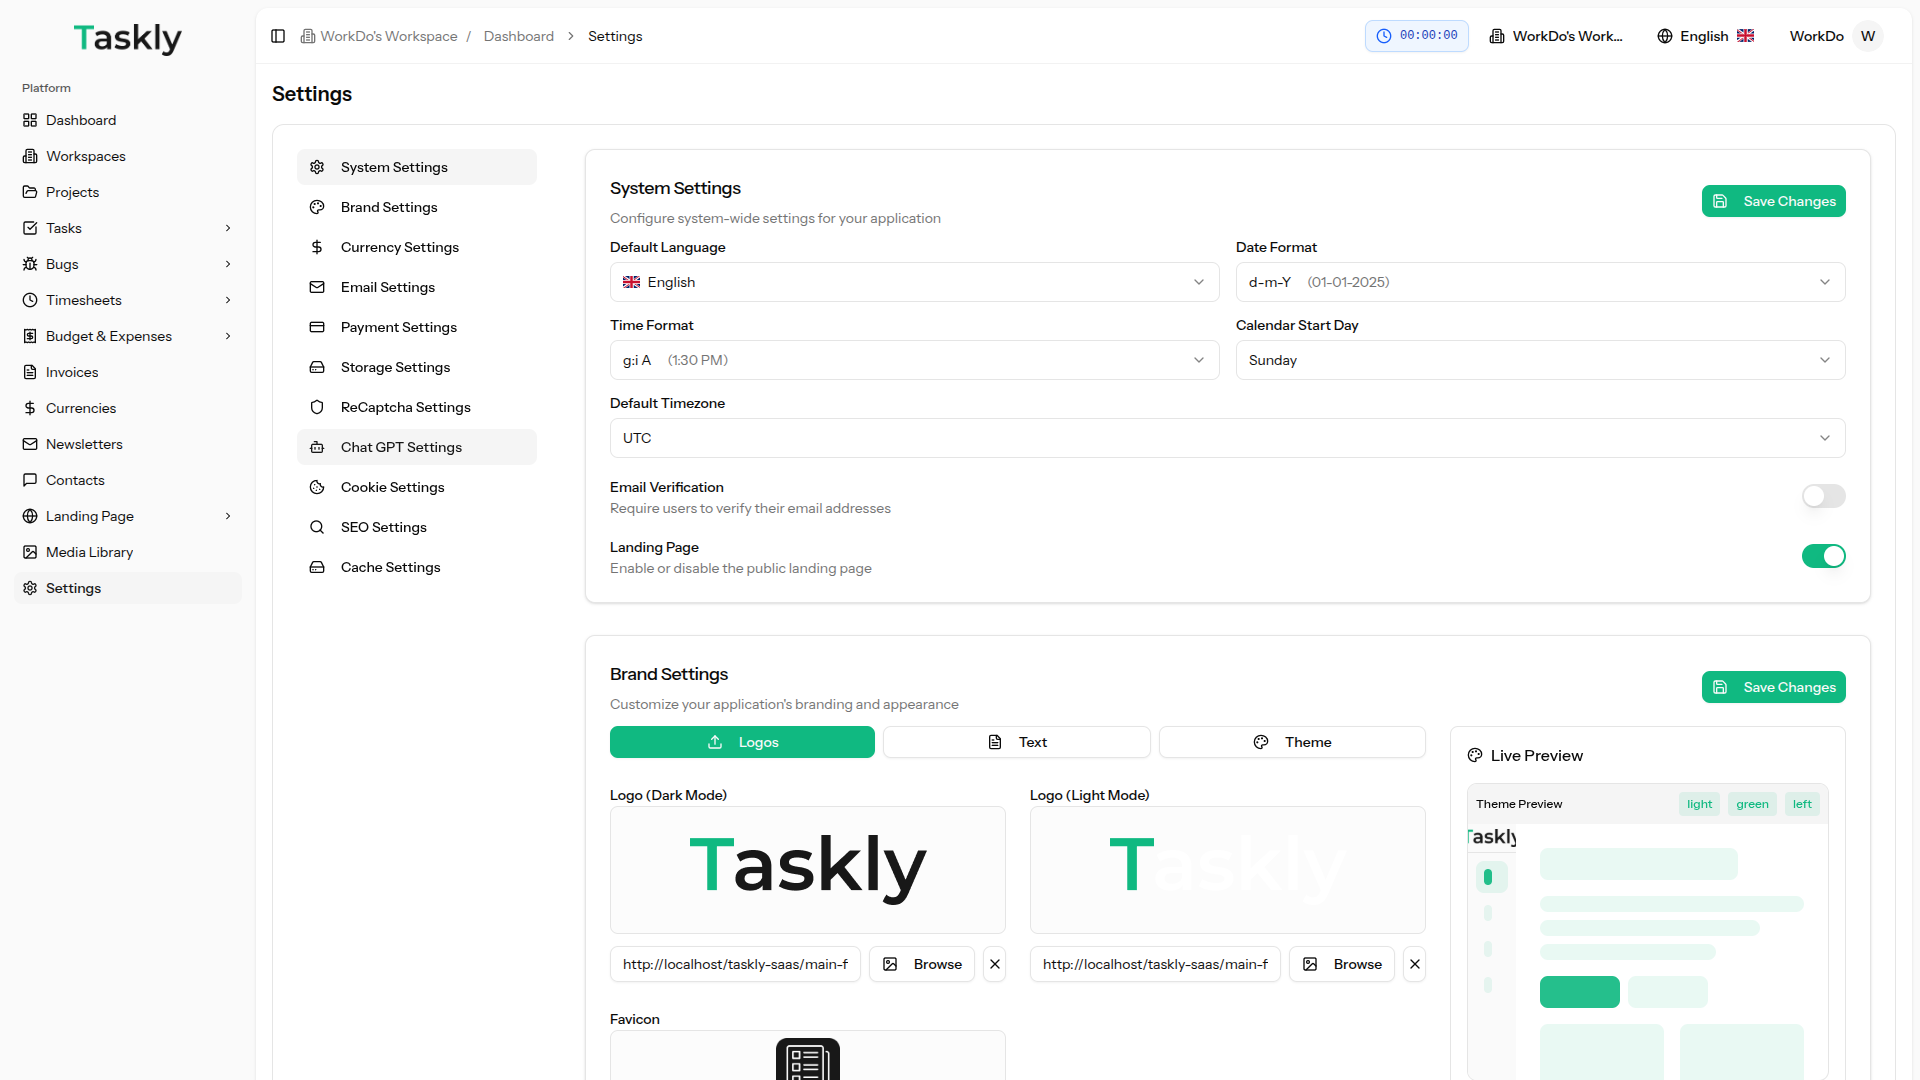The height and width of the screenshot is (1080, 1920).
Task: Clear the dark mode logo with X
Action: point(994,964)
